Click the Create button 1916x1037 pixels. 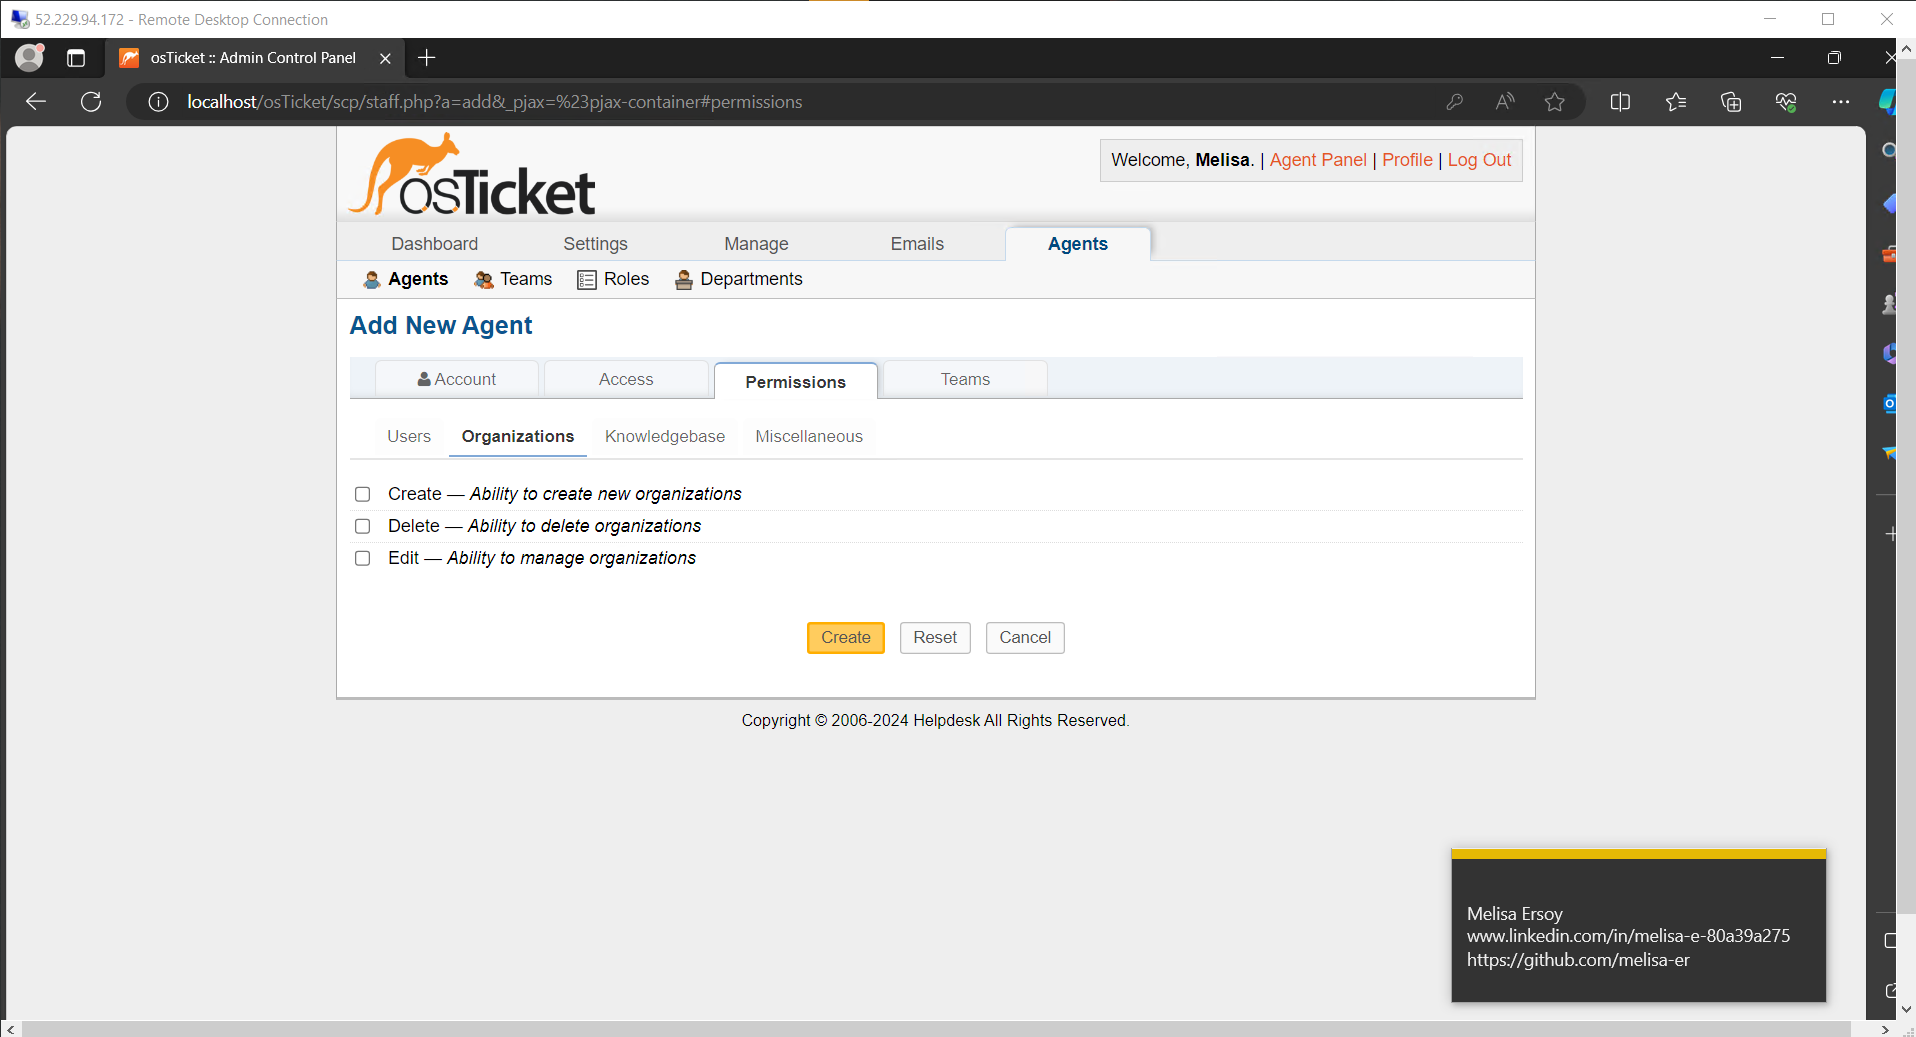coord(846,638)
